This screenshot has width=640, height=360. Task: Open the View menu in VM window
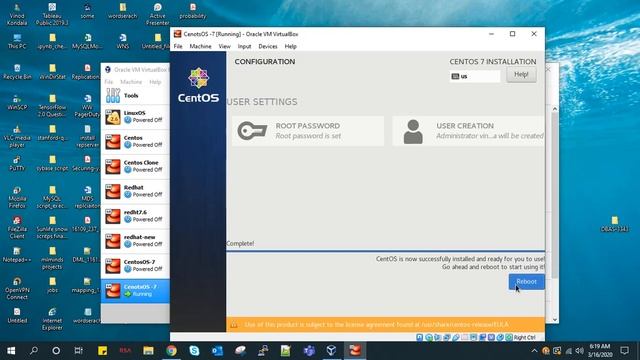[224, 47]
